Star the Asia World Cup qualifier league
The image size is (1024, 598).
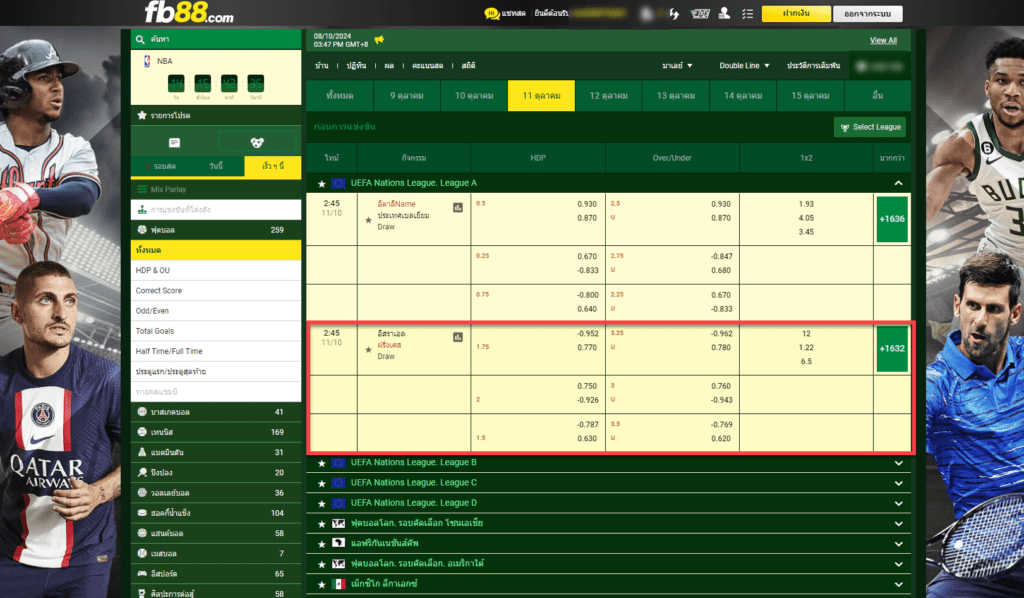(x=321, y=524)
